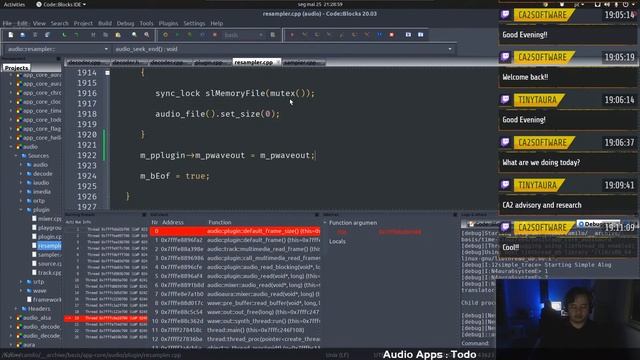Select mixer.cpp in the project tree

tap(47, 218)
